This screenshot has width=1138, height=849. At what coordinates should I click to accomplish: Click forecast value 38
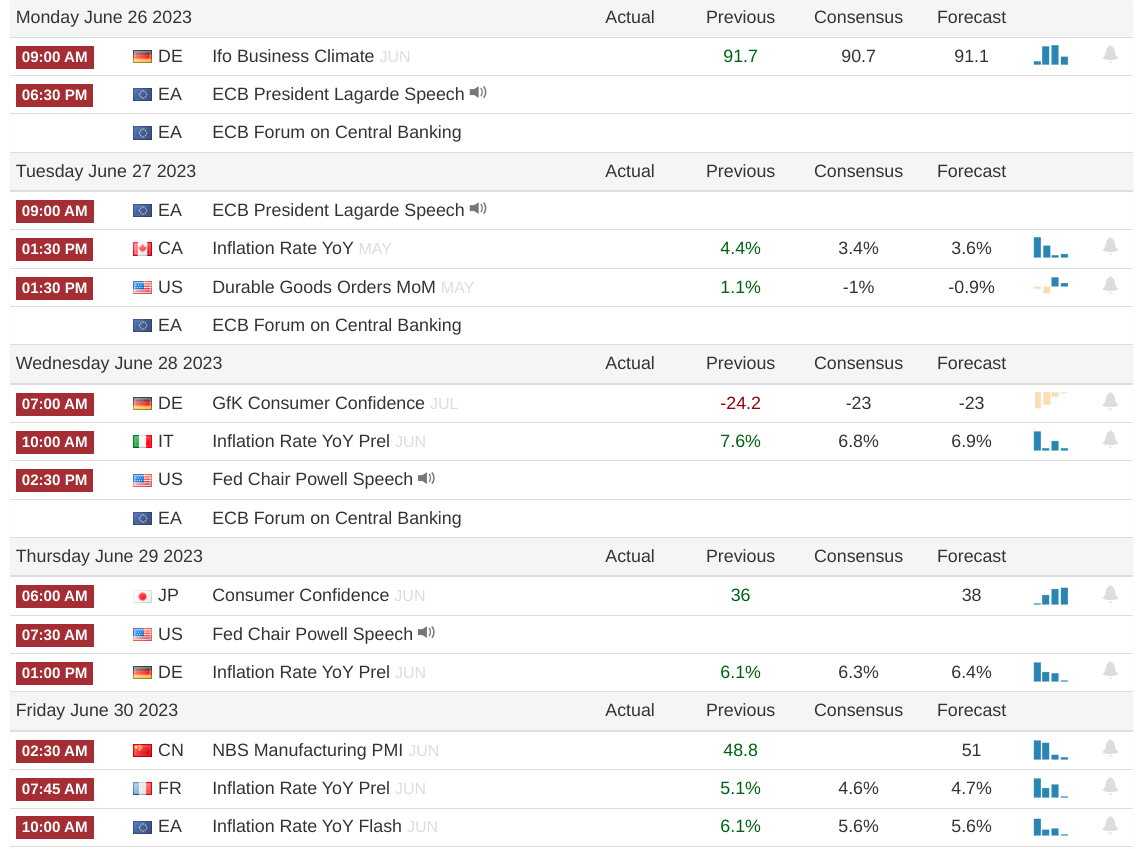click(x=971, y=595)
